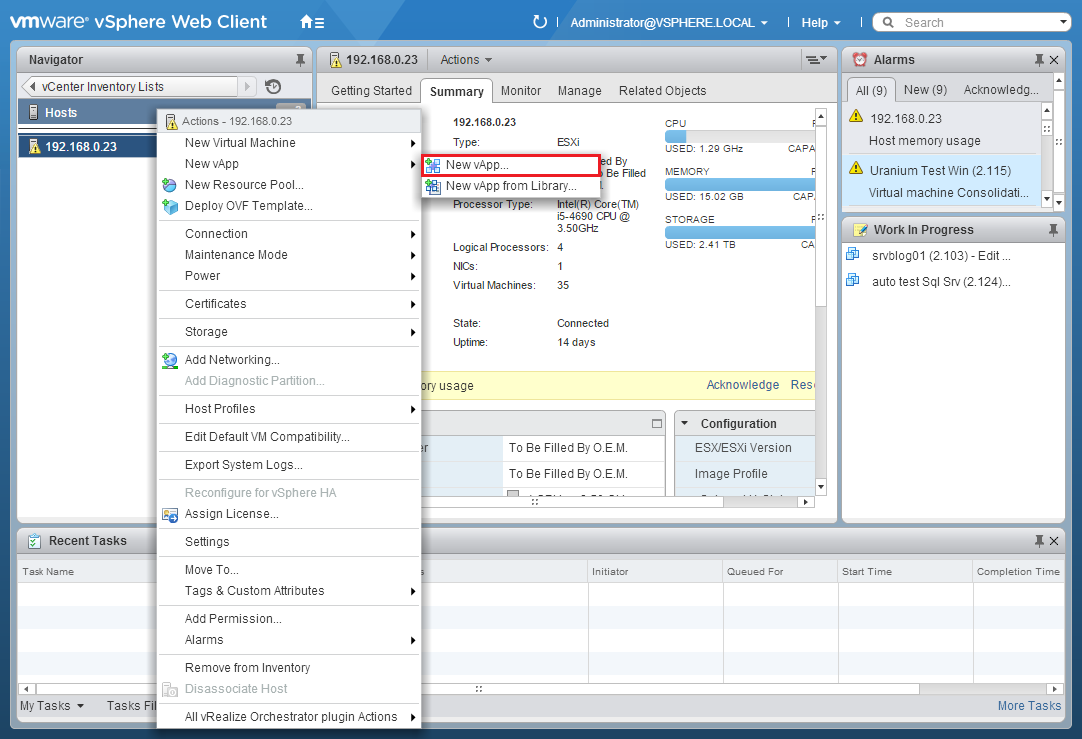Click the Summary vertical scrollbar down arrow
Image resolution: width=1082 pixels, height=739 pixels.
click(x=820, y=486)
